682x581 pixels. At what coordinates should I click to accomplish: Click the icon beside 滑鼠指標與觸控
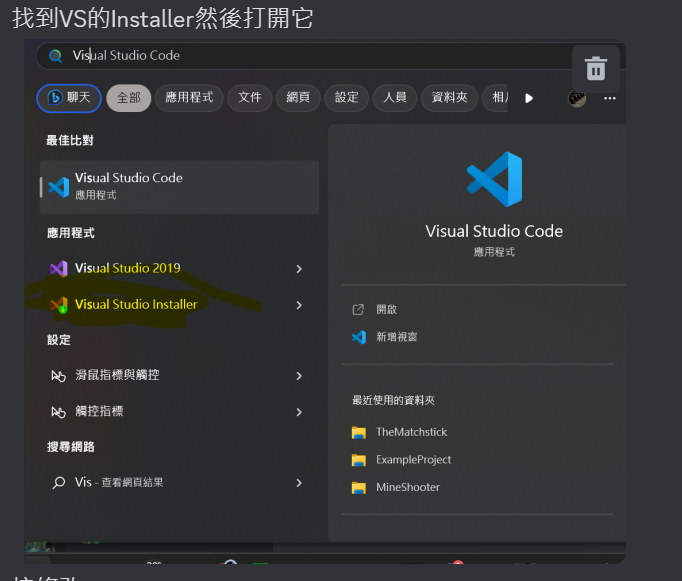(58, 376)
